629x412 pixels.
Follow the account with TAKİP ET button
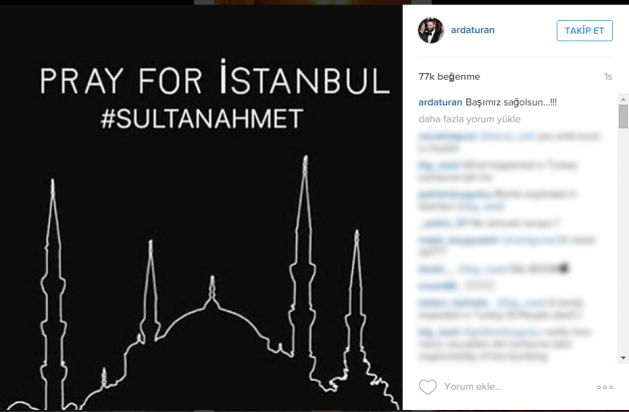coord(584,30)
